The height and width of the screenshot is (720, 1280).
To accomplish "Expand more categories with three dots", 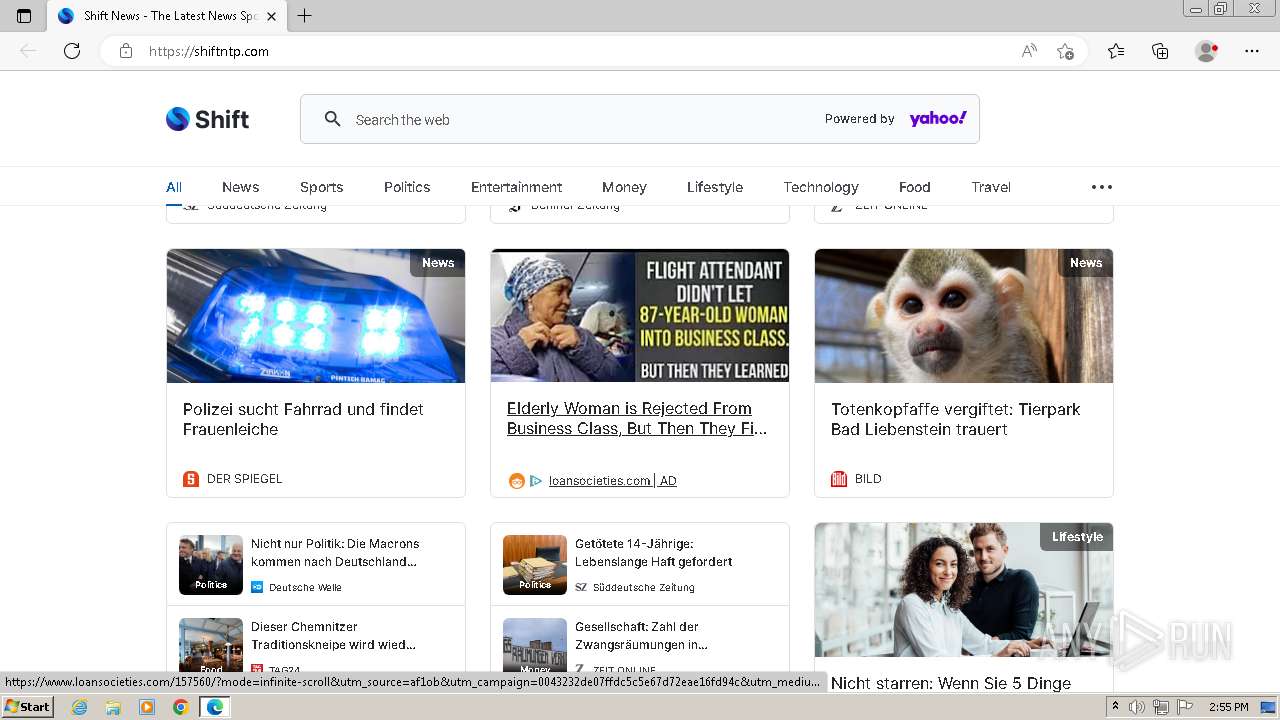I will pyautogui.click(x=1102, y=187).
